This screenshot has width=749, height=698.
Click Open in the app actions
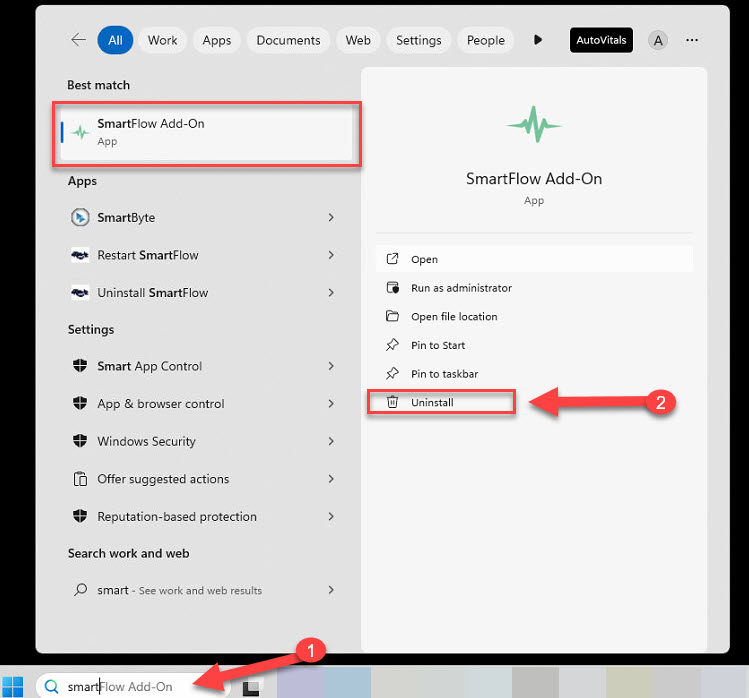pos(534,259)
